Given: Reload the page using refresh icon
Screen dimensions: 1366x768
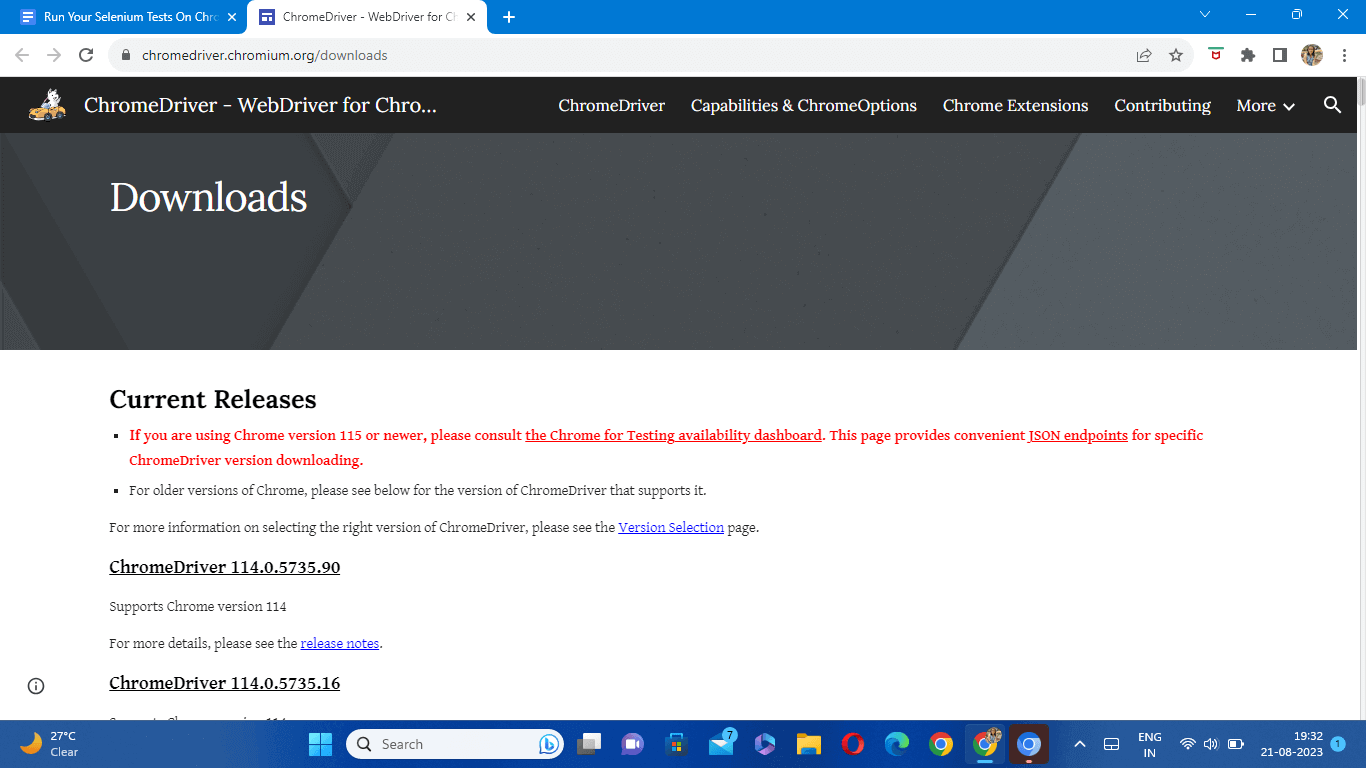Looking at the screenshot, I should point(86,56).
